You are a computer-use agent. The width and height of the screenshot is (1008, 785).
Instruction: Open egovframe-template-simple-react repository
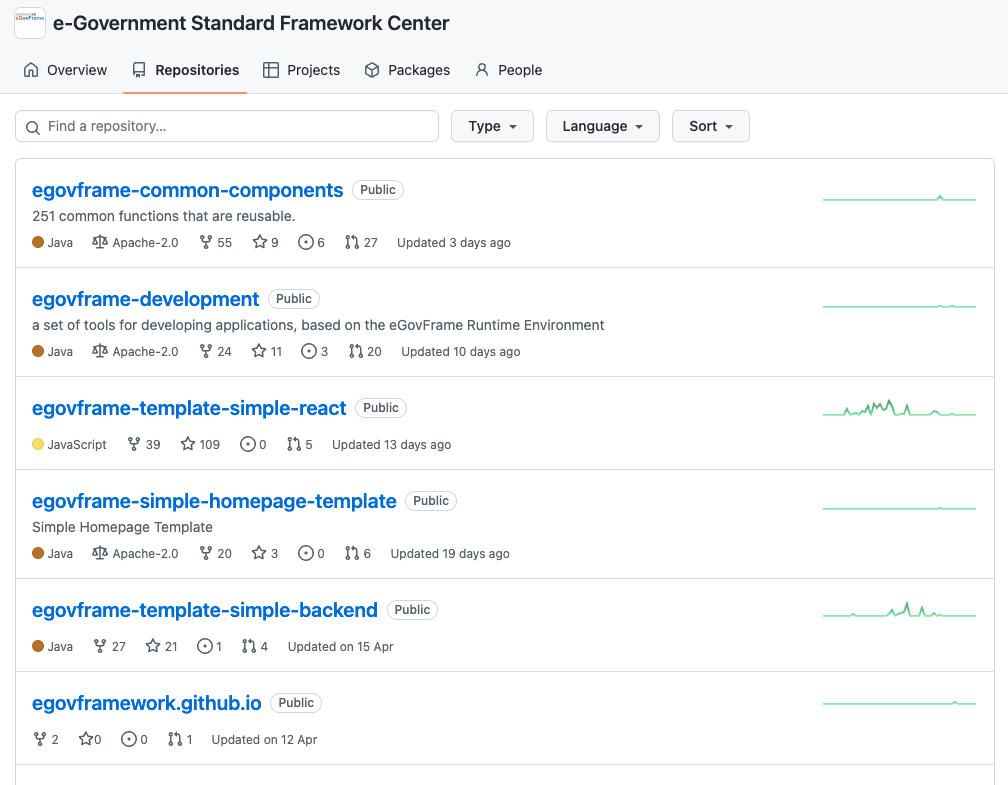click(x=189, y=408)
